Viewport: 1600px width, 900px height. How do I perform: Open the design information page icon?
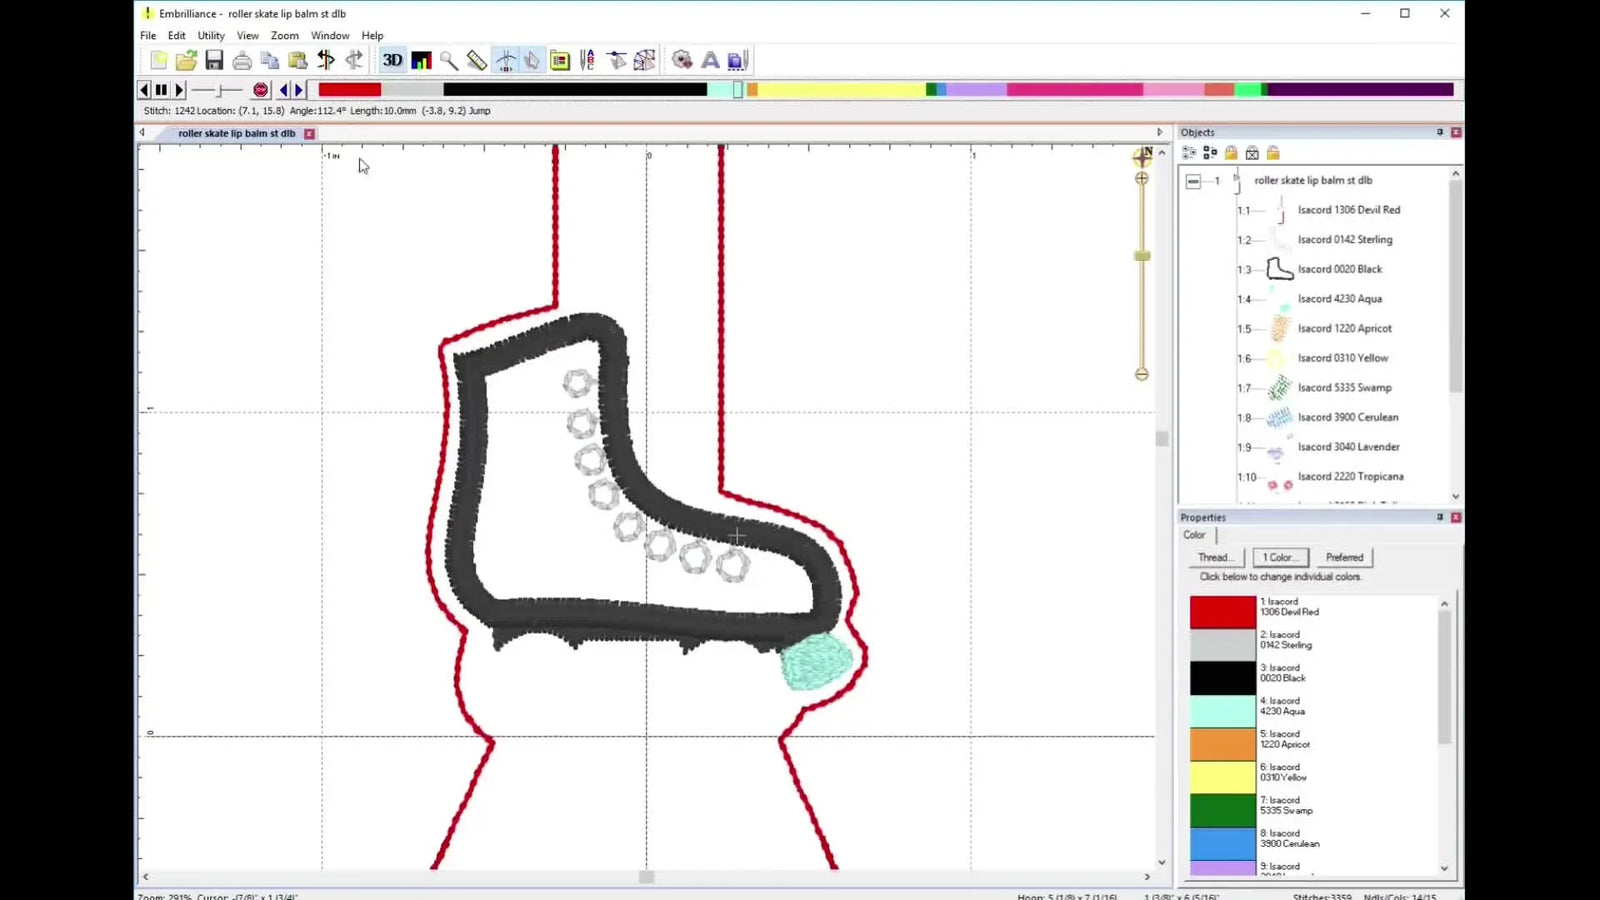click(560, 61)
